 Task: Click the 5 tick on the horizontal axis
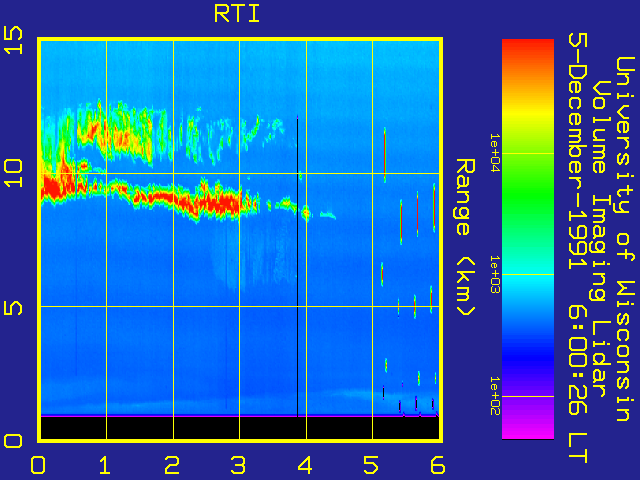(x=371, y=465)
